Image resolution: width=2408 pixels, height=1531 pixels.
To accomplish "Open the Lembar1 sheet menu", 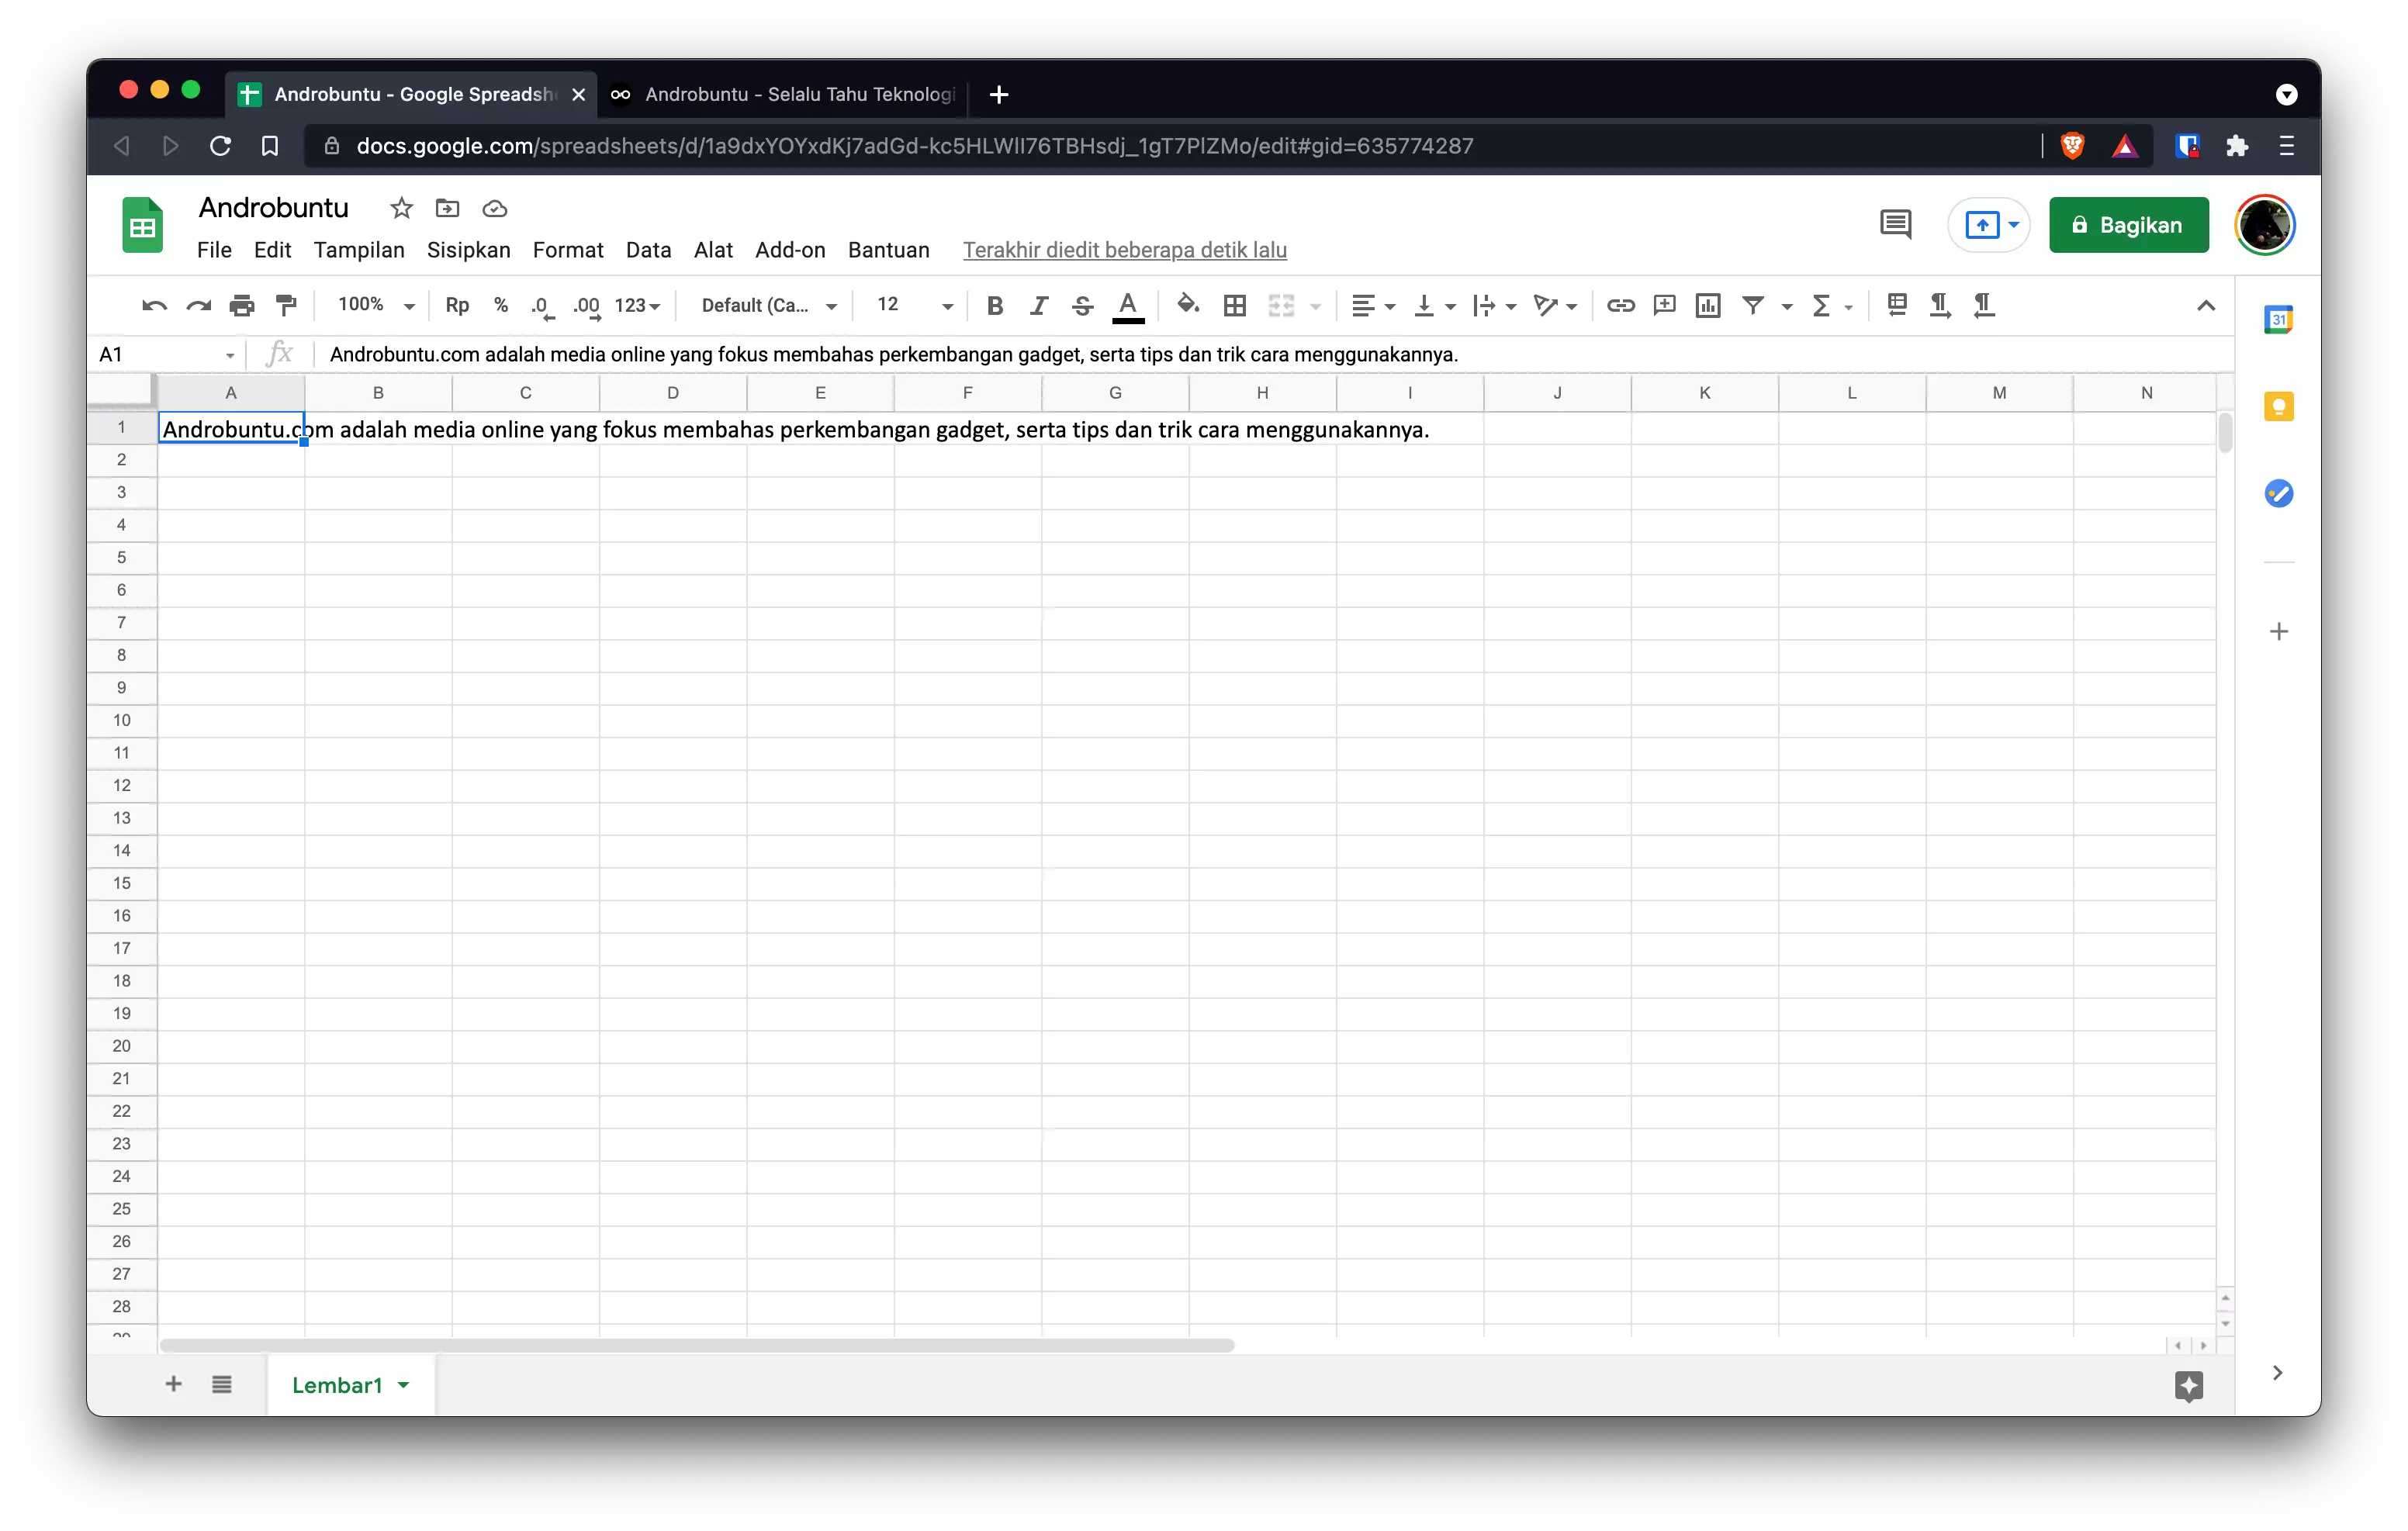I will click(404, 1385).
